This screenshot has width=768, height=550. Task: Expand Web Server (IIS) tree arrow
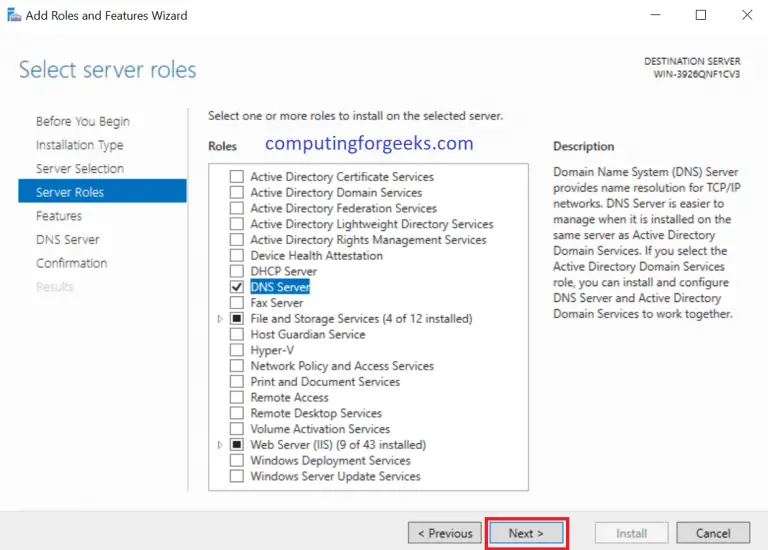point(220,445)
